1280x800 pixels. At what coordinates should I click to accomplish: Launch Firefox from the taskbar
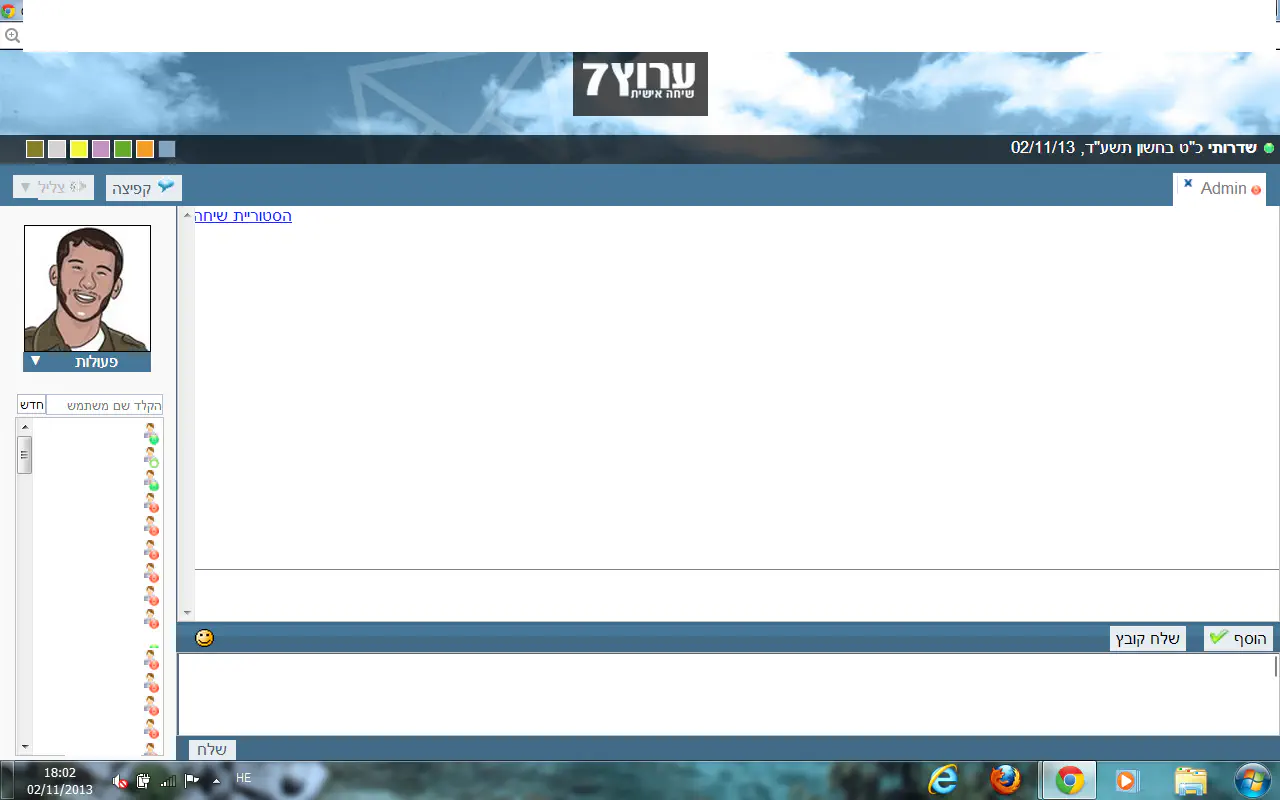coord(1005,780)
